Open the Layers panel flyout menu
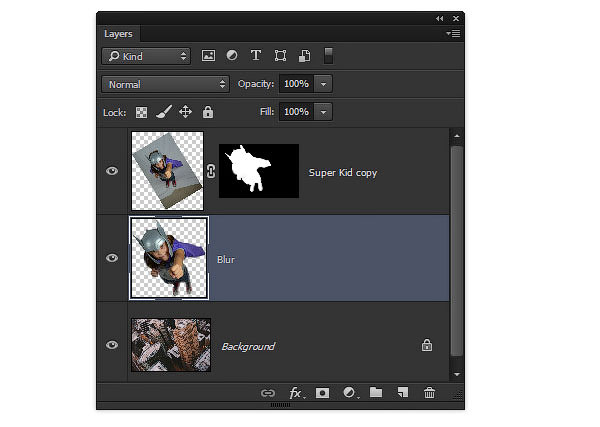Viewport: 600px width, 427px height. tap(453, 34)
